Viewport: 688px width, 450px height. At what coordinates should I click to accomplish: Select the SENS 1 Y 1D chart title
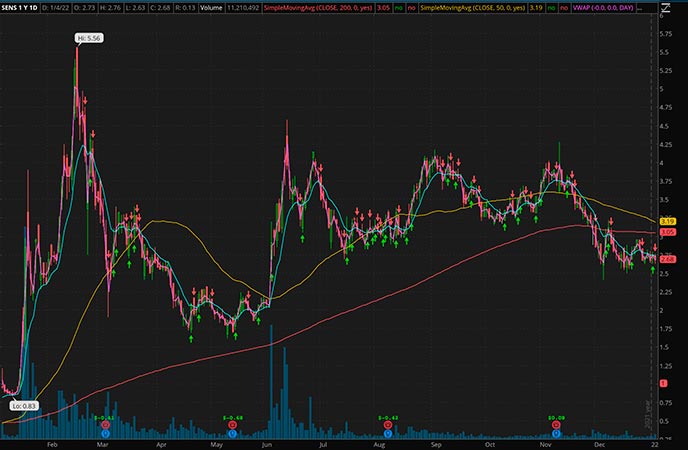tap(19, 7)
